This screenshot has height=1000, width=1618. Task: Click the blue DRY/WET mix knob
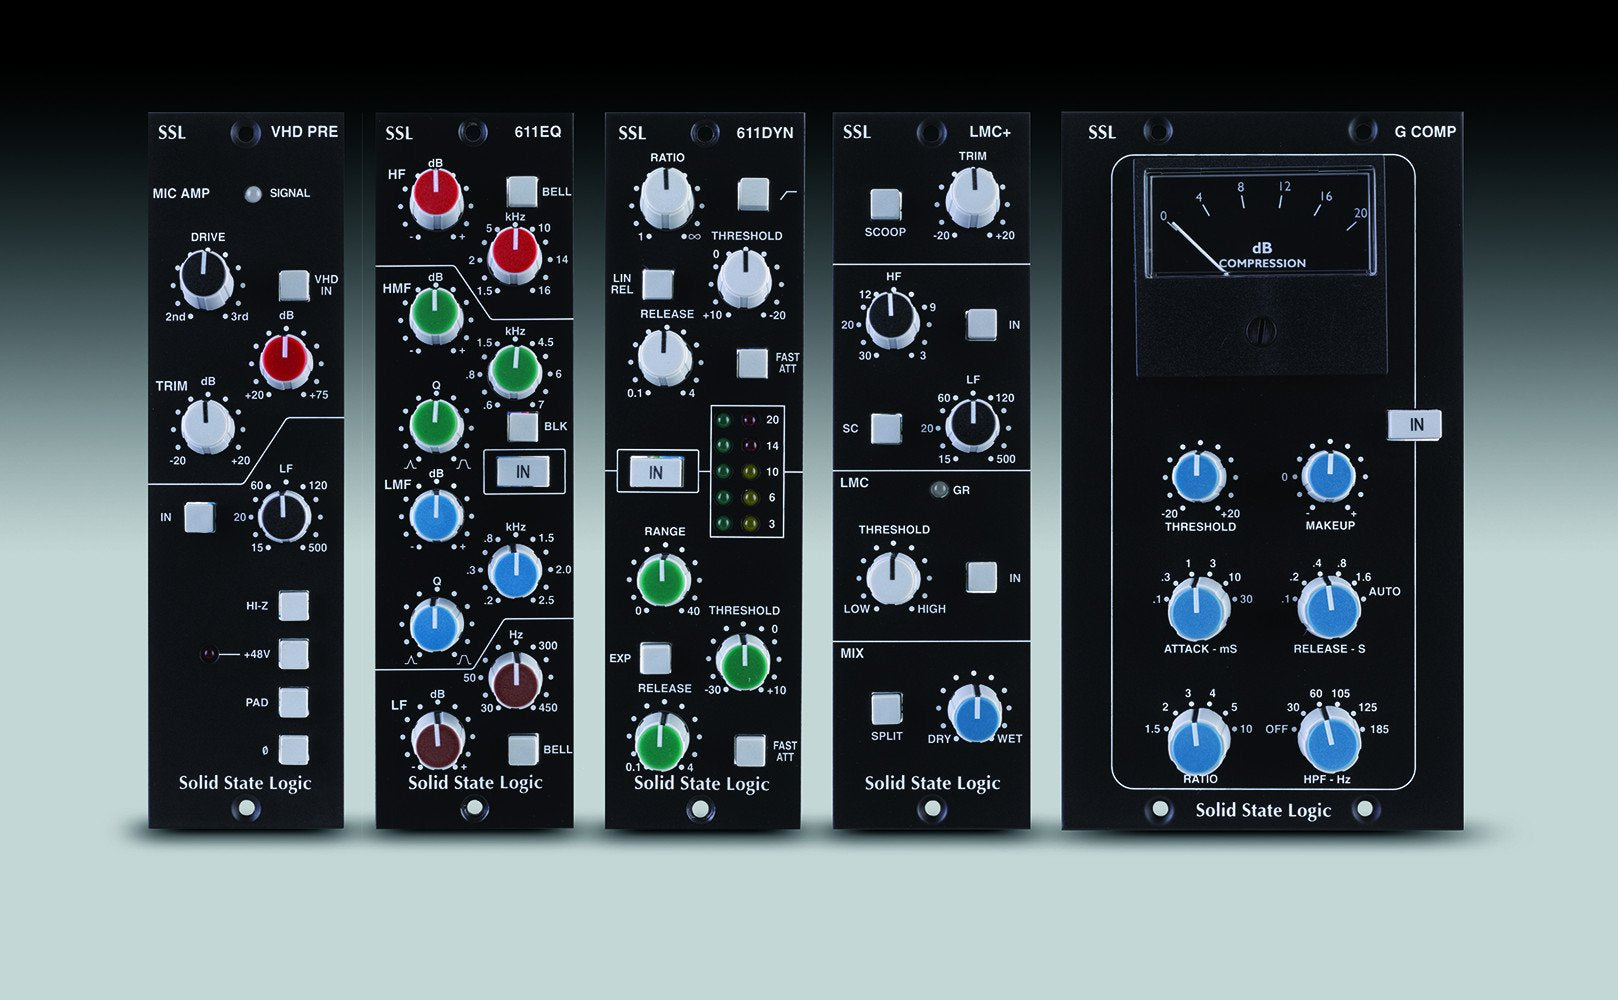tap(974, 712)
